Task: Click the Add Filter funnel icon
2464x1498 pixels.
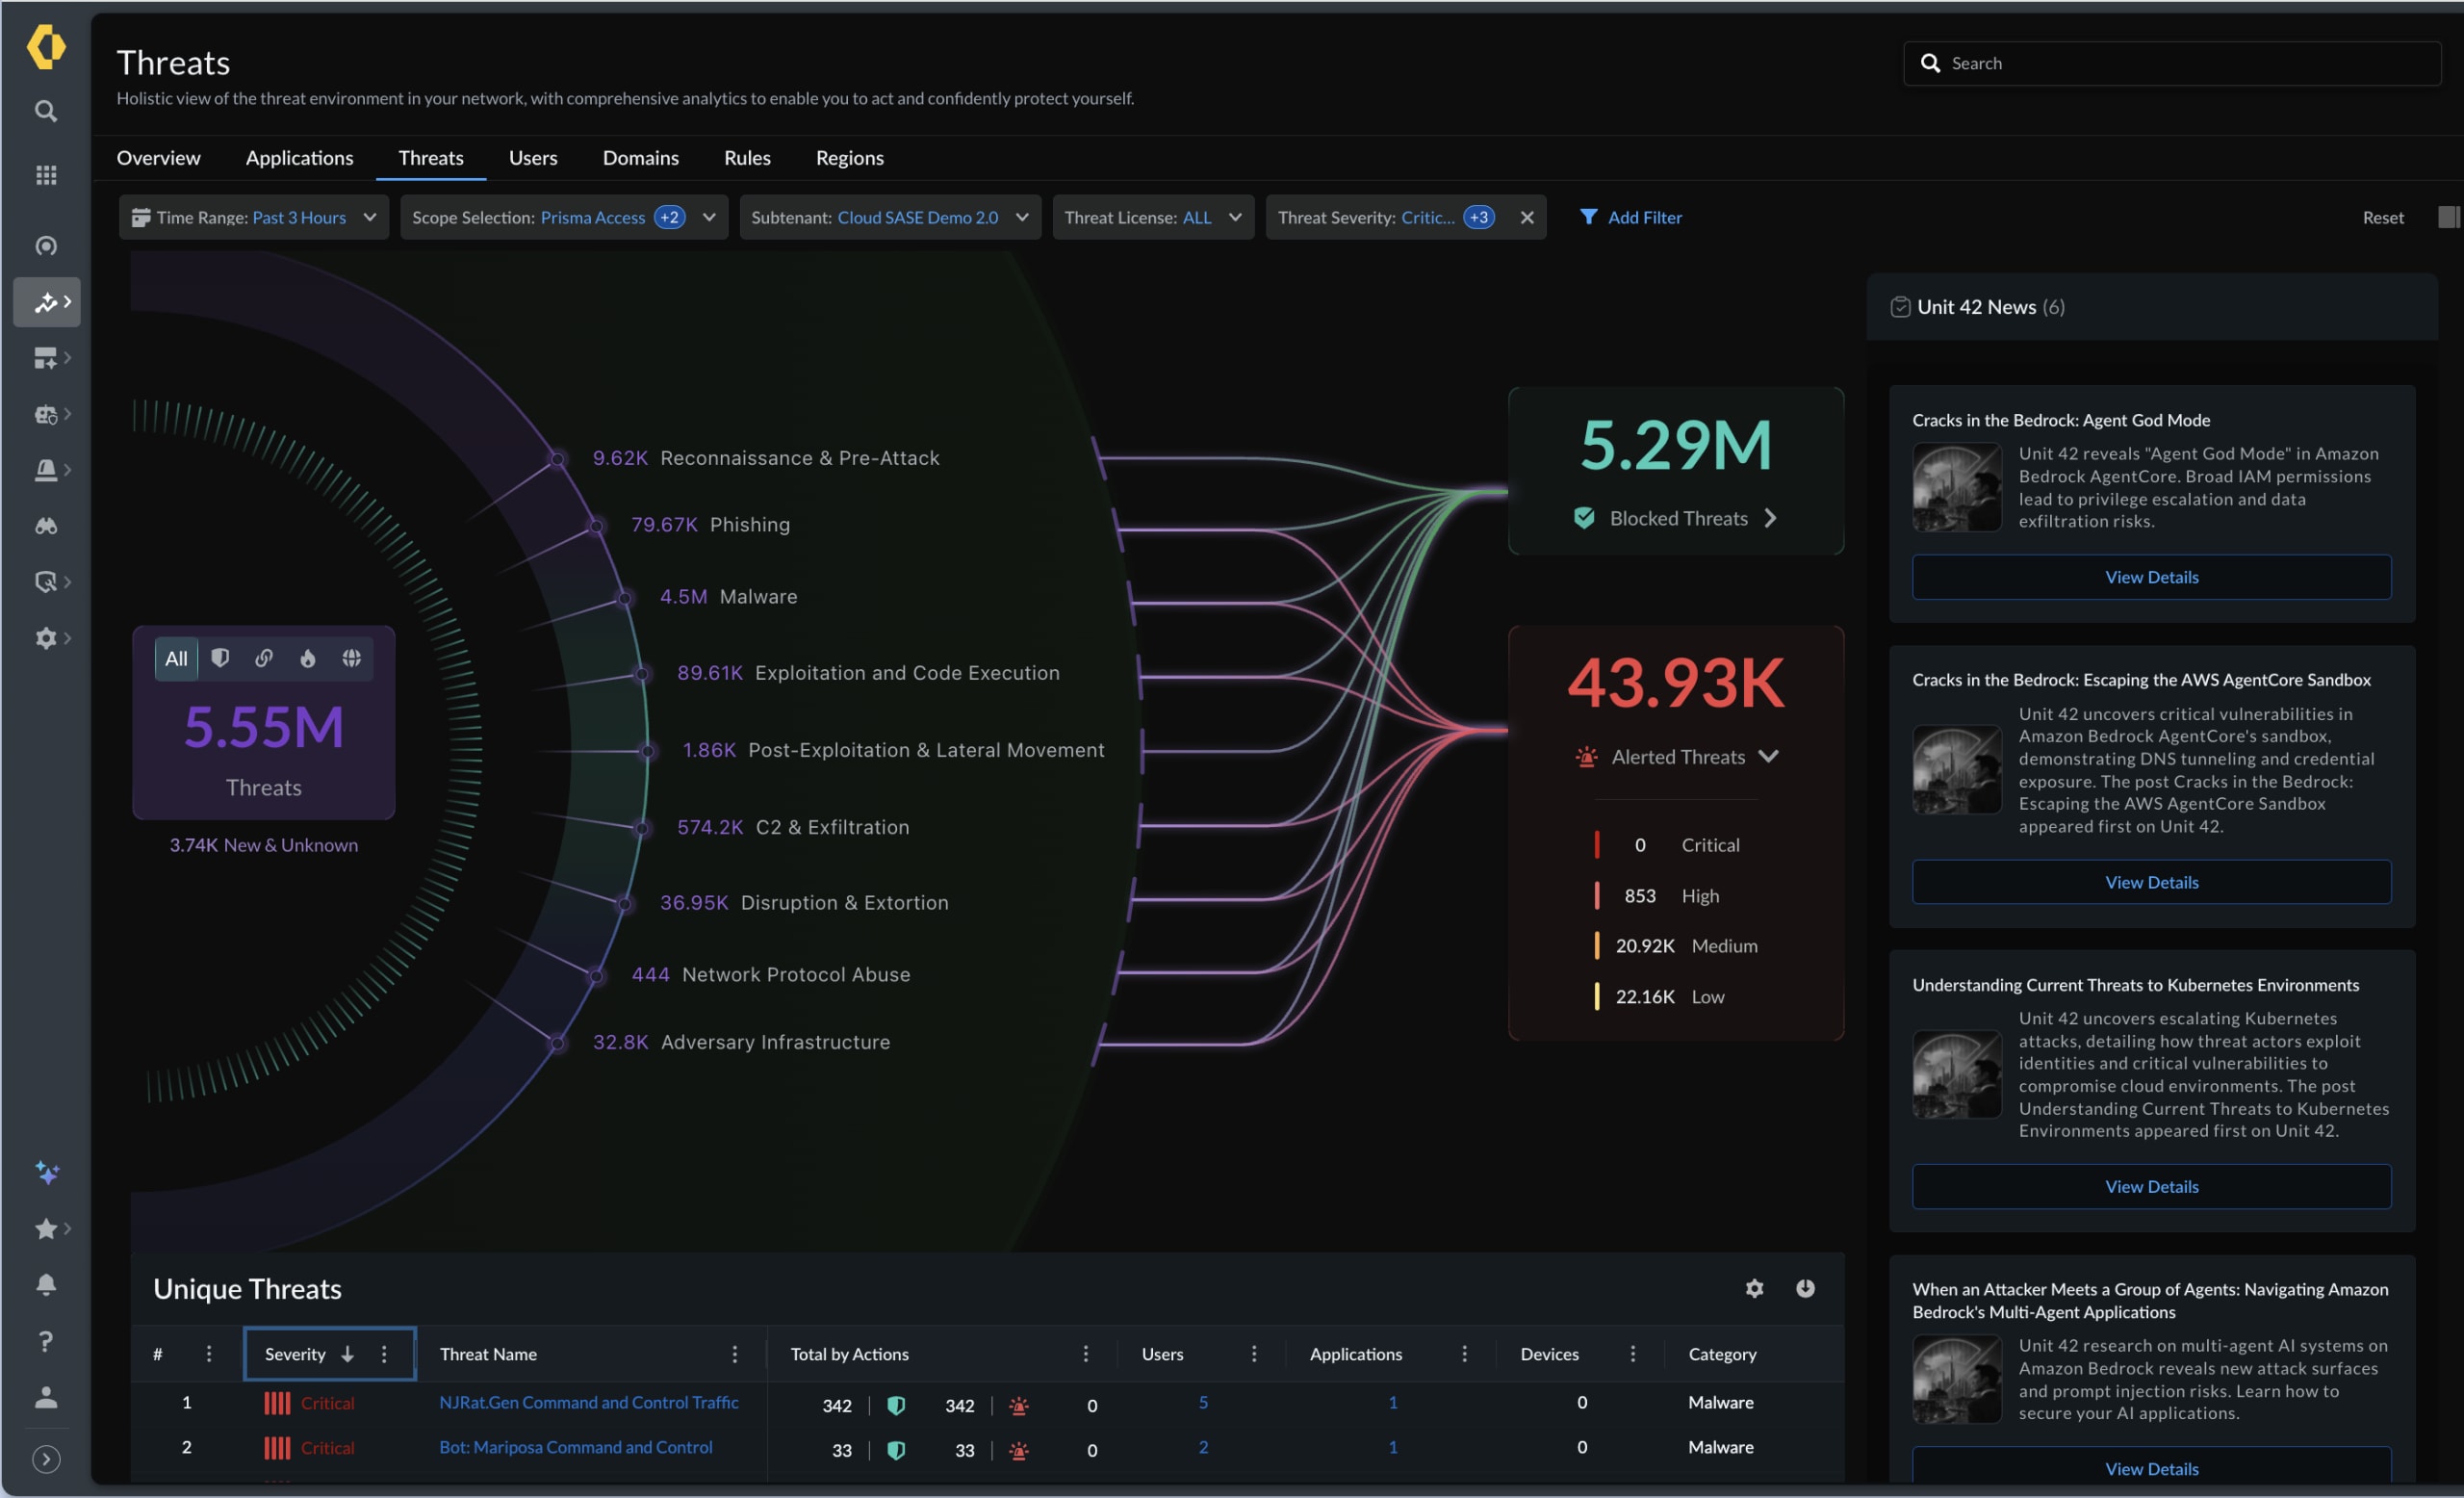Action: click(1590, 217)
